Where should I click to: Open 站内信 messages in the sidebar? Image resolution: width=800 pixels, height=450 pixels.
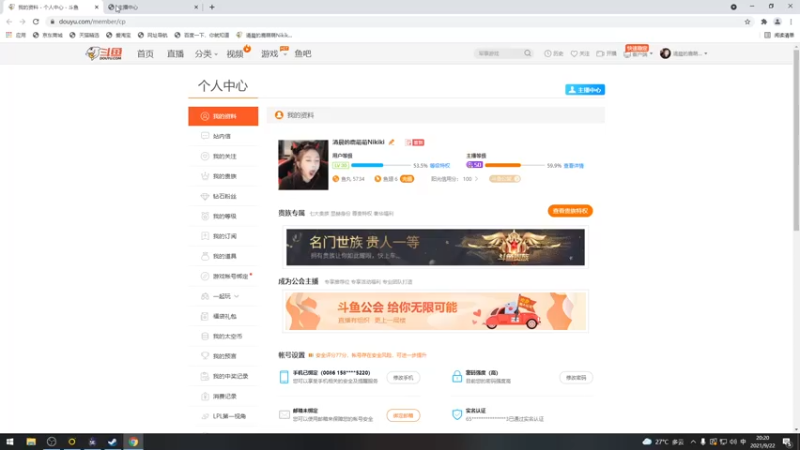(x=223, y=136)
